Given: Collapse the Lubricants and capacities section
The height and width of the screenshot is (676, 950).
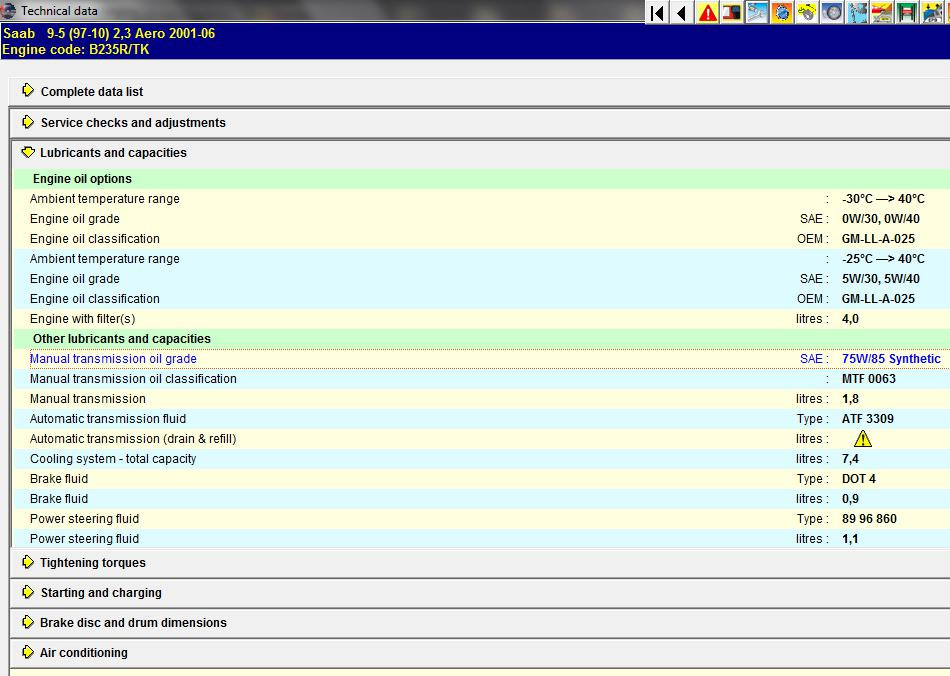Looking at the screenshot, I should 28,153.
